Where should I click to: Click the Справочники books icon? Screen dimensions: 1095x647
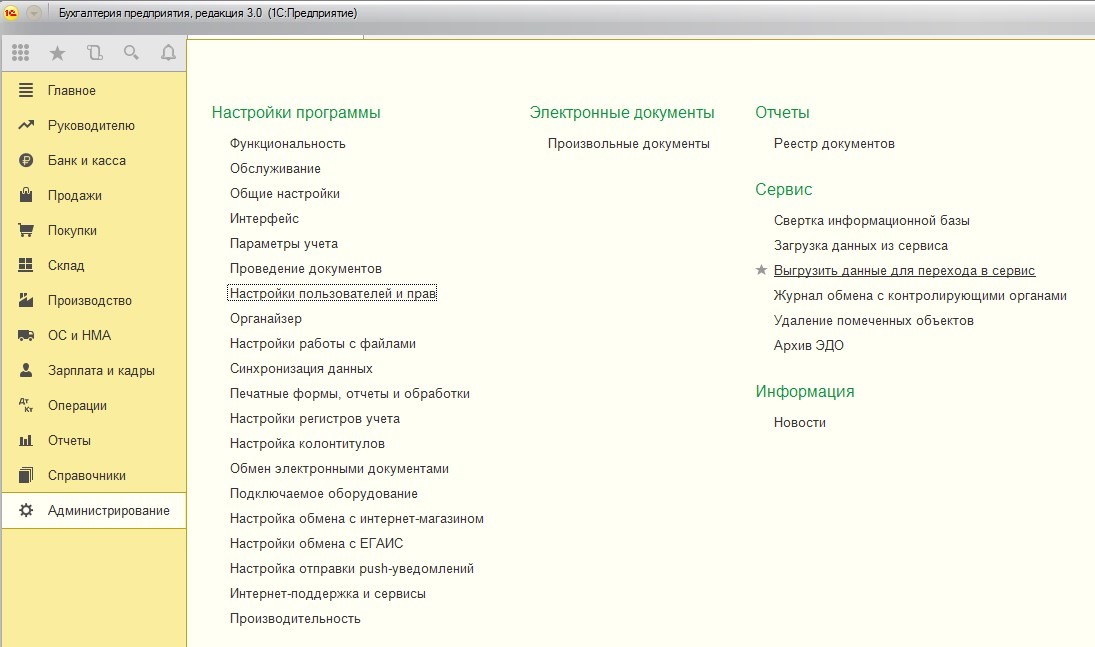[x=26, y=475]
